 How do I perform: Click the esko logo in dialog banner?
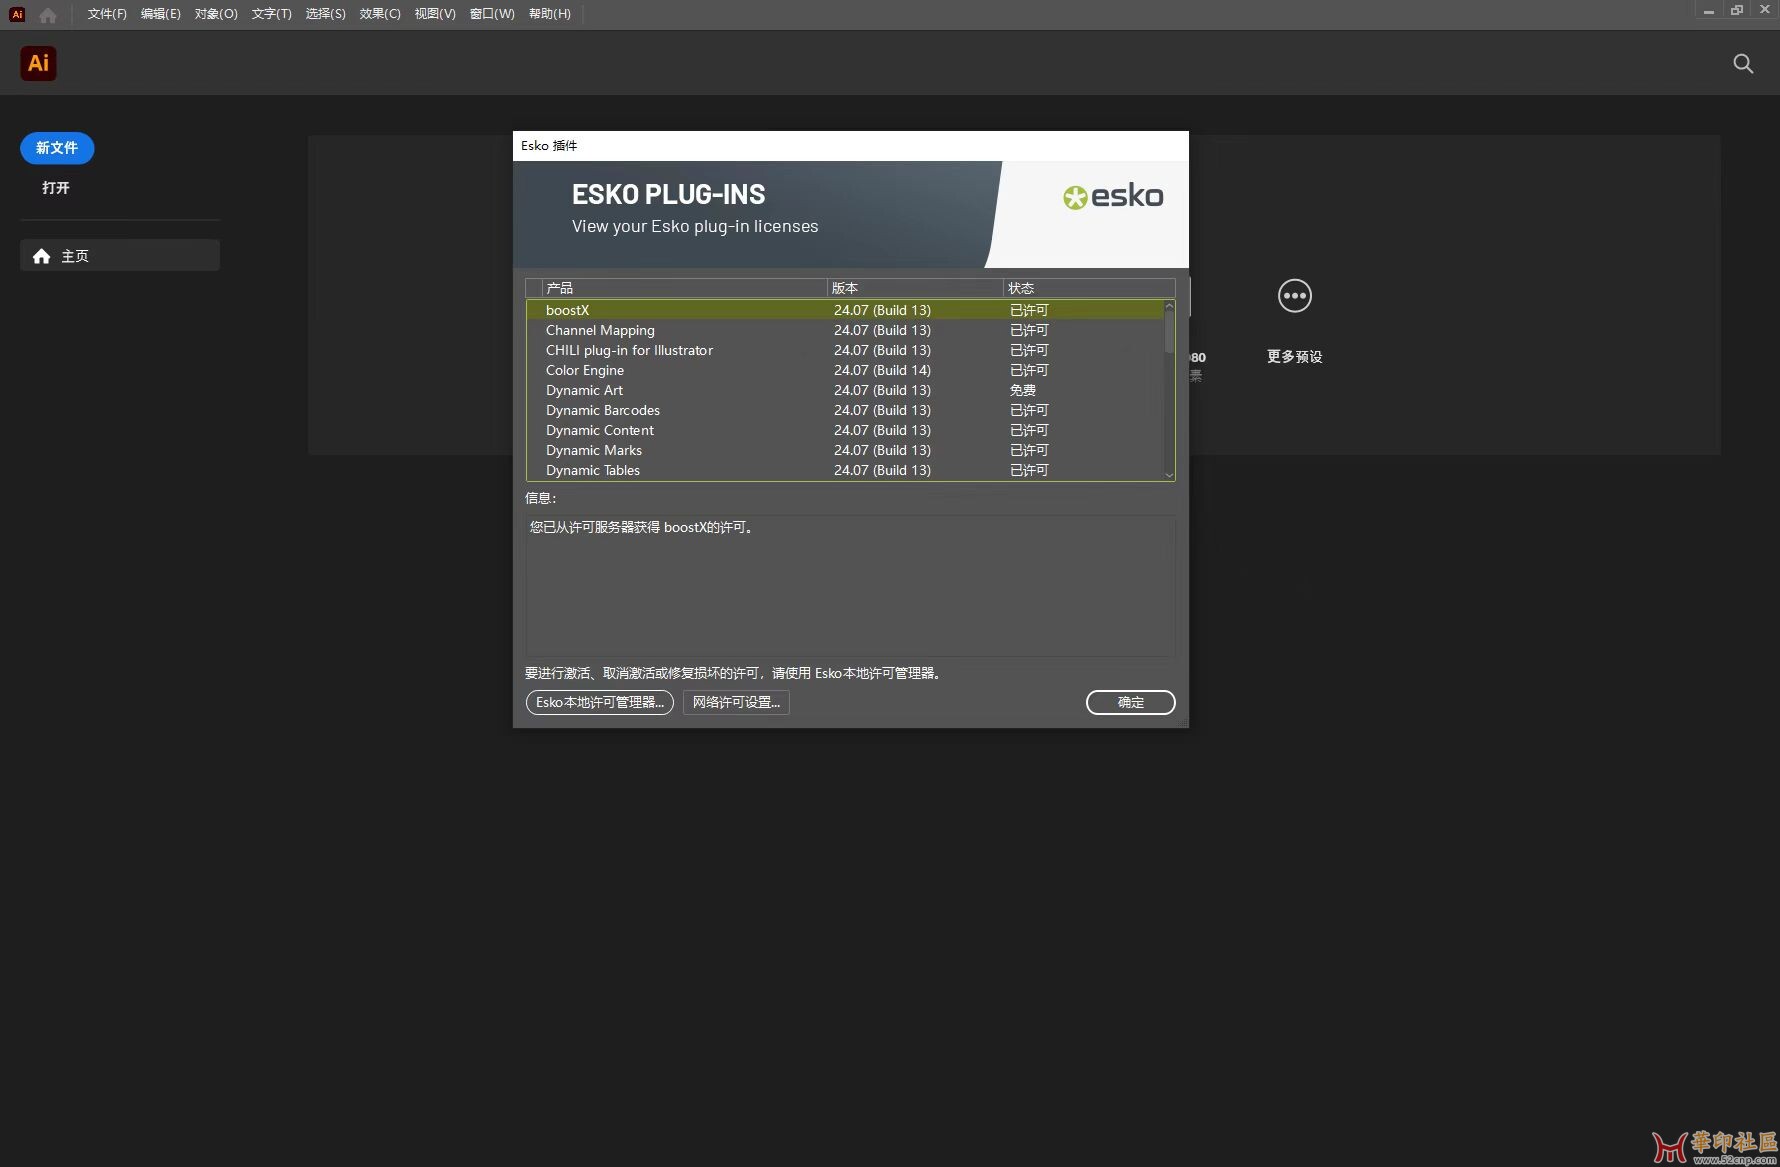pos(1113,196)
